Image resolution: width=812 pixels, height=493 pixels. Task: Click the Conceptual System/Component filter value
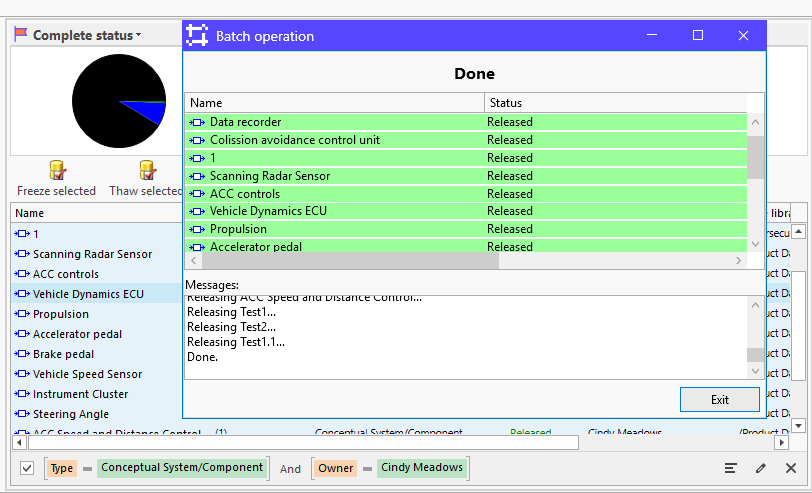[182, 468]
